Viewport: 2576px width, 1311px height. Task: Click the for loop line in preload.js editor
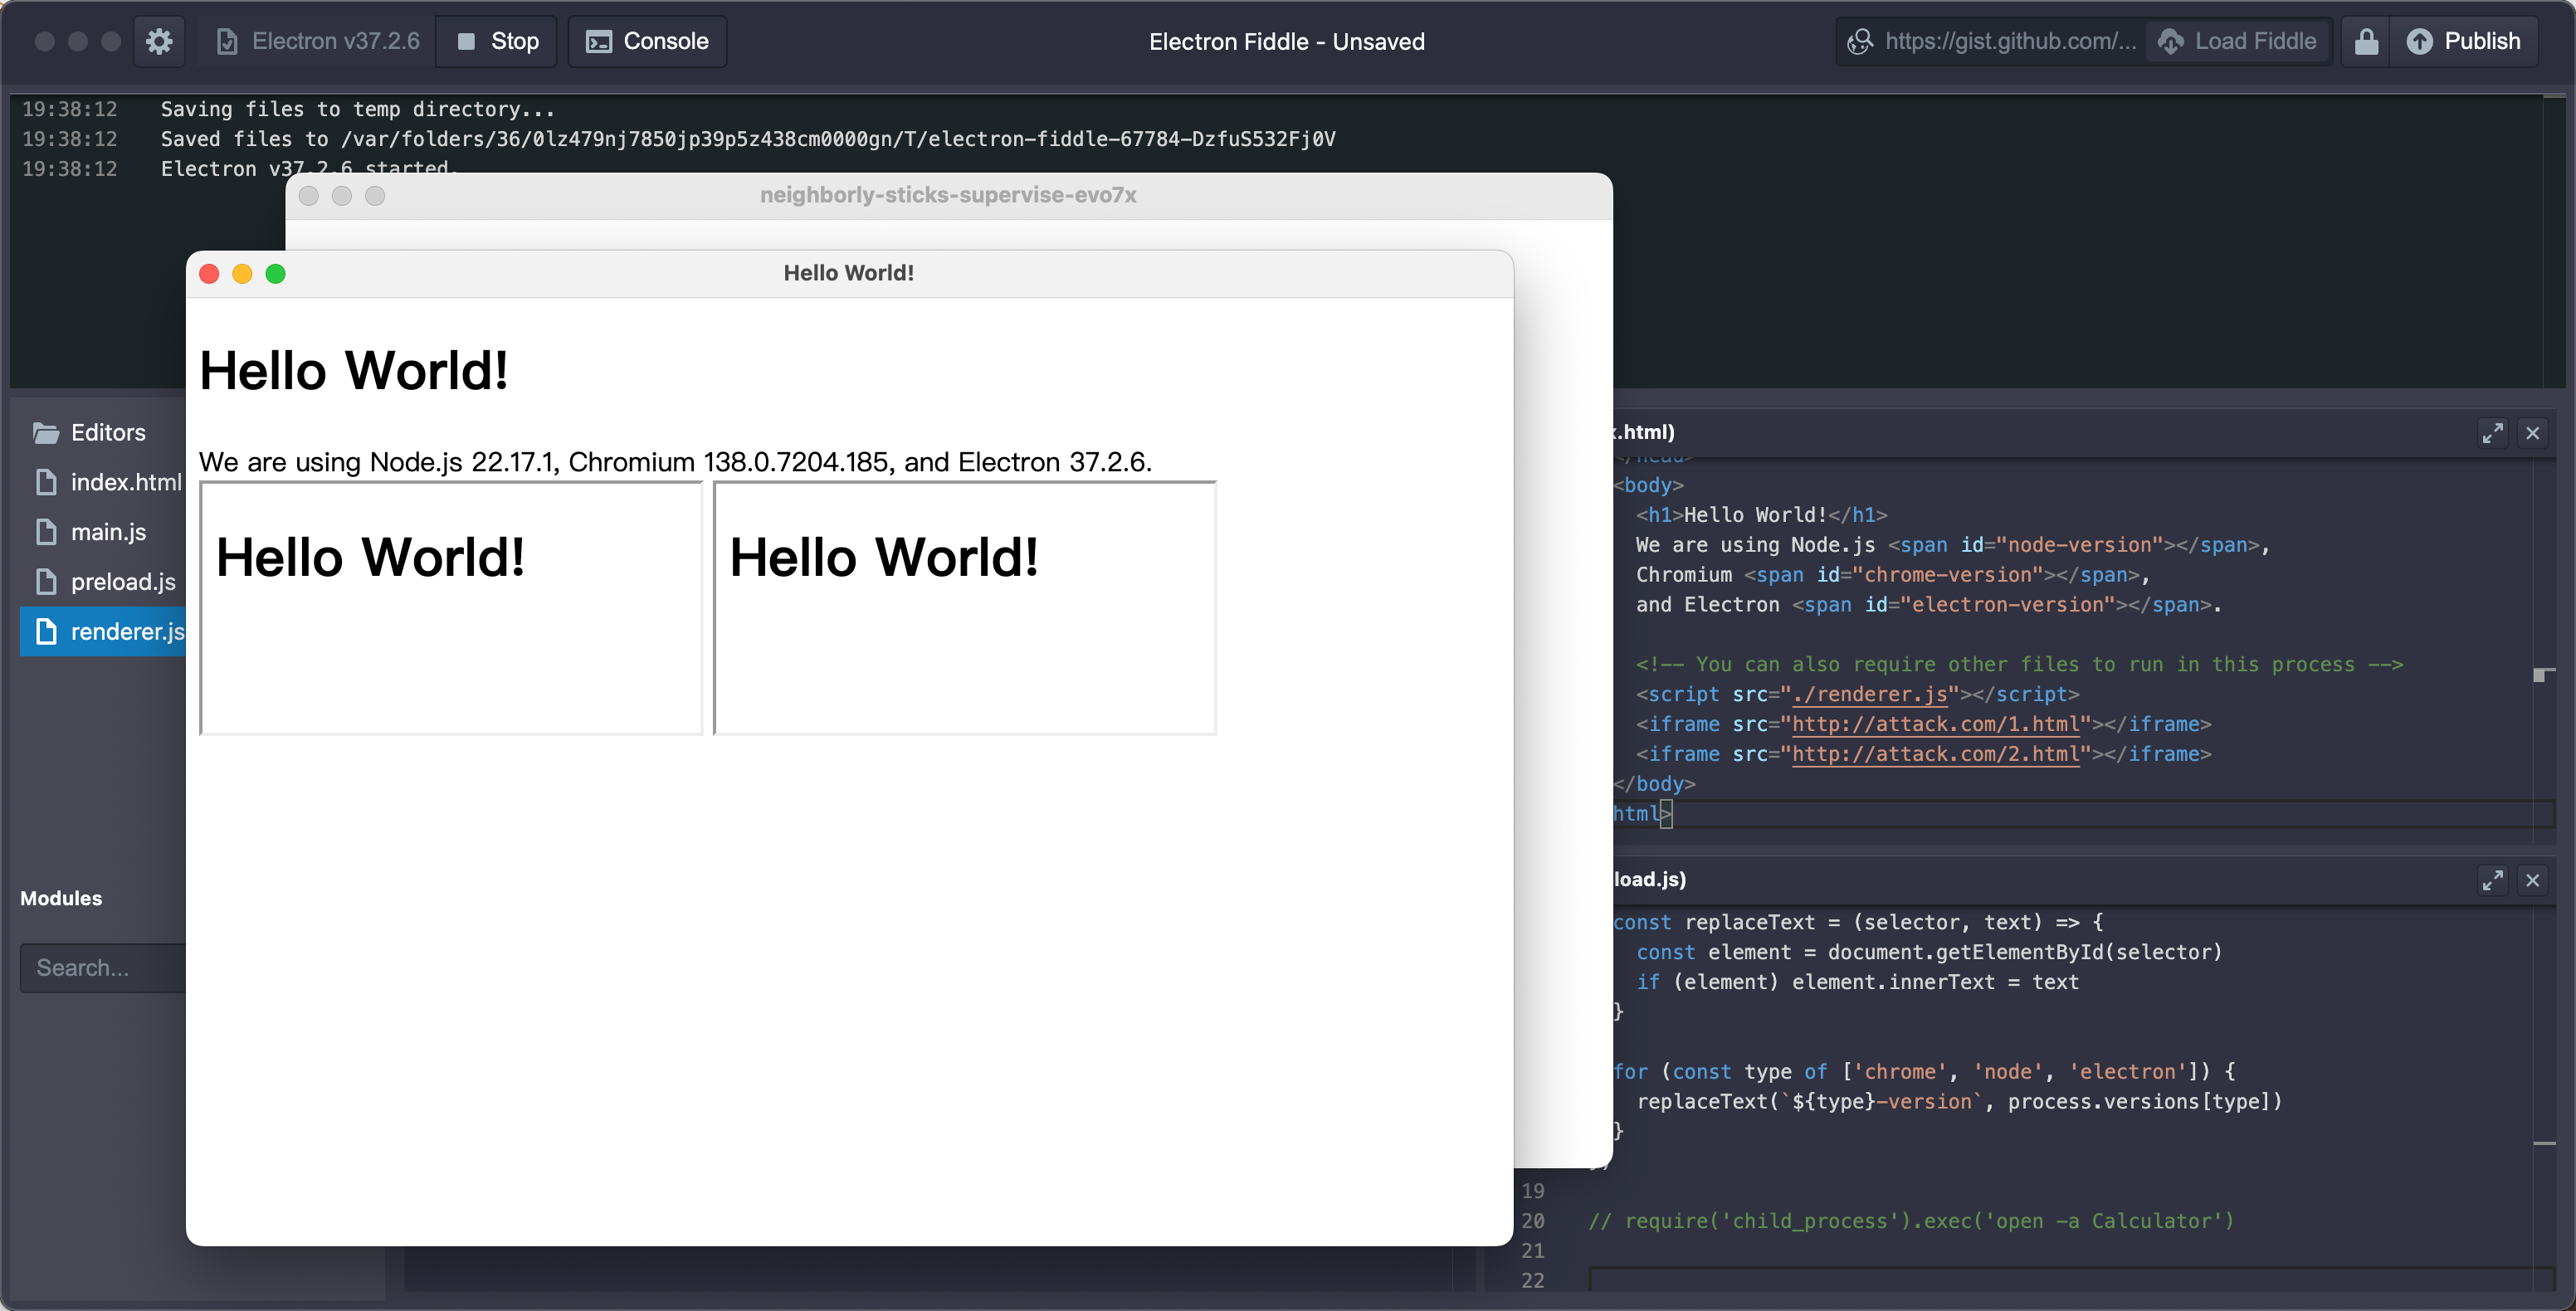pyautogui.click(x=1924, y=1071)
